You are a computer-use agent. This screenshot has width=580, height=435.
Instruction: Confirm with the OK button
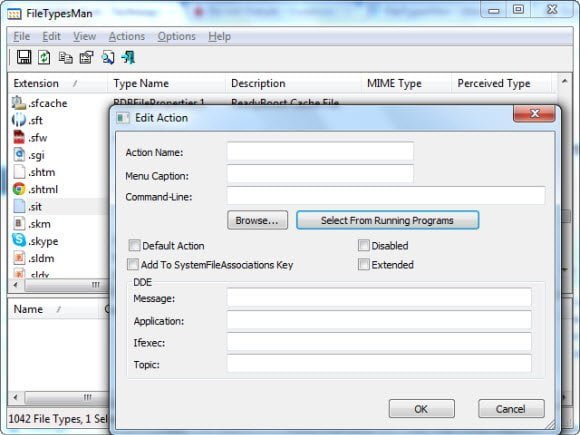[421, 409]
